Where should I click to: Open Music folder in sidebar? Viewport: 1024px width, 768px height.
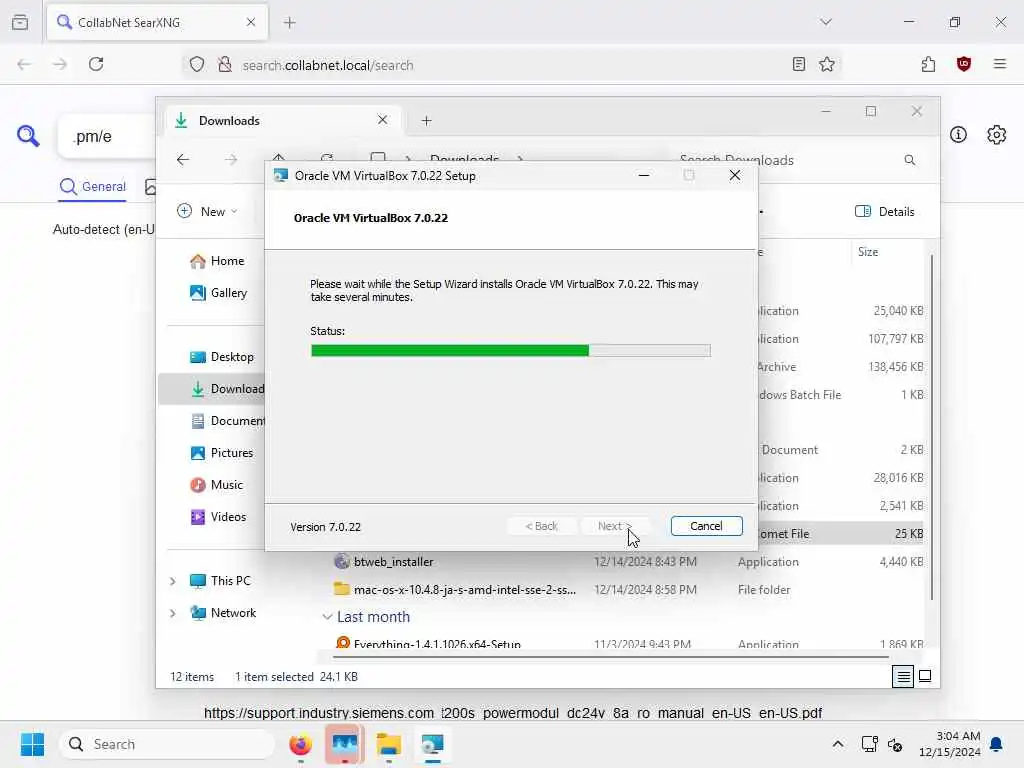(216, 485)
